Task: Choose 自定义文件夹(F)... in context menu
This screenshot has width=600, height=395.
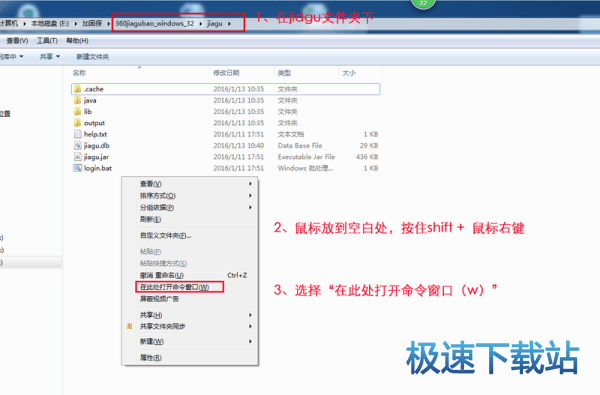Action: click(166, 235)
